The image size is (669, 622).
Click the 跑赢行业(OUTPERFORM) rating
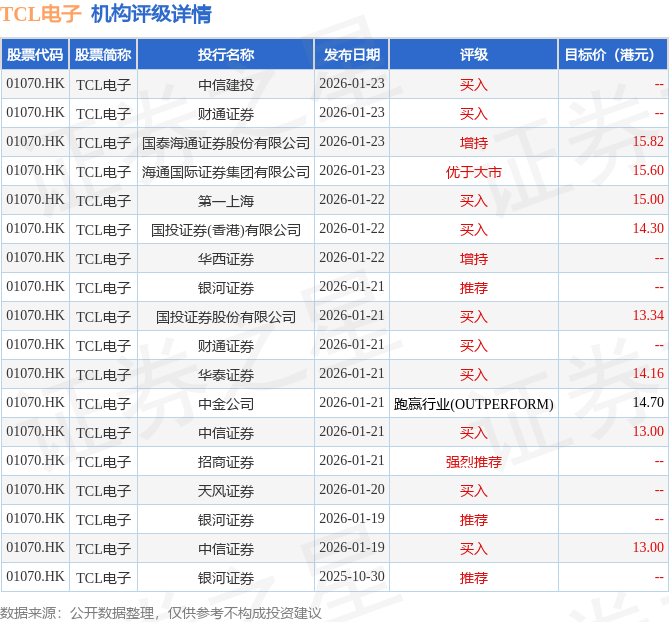click(x=474, y=404)
